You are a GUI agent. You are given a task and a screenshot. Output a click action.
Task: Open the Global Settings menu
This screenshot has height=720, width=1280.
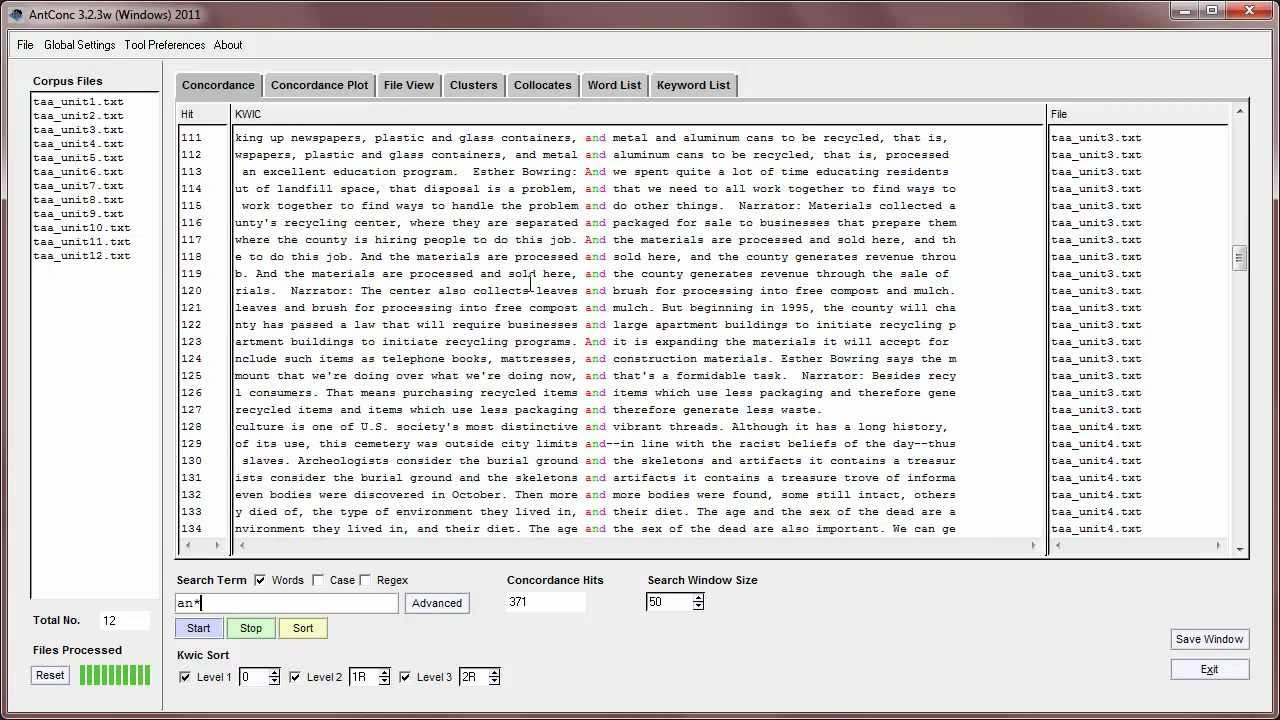(79, 45)
